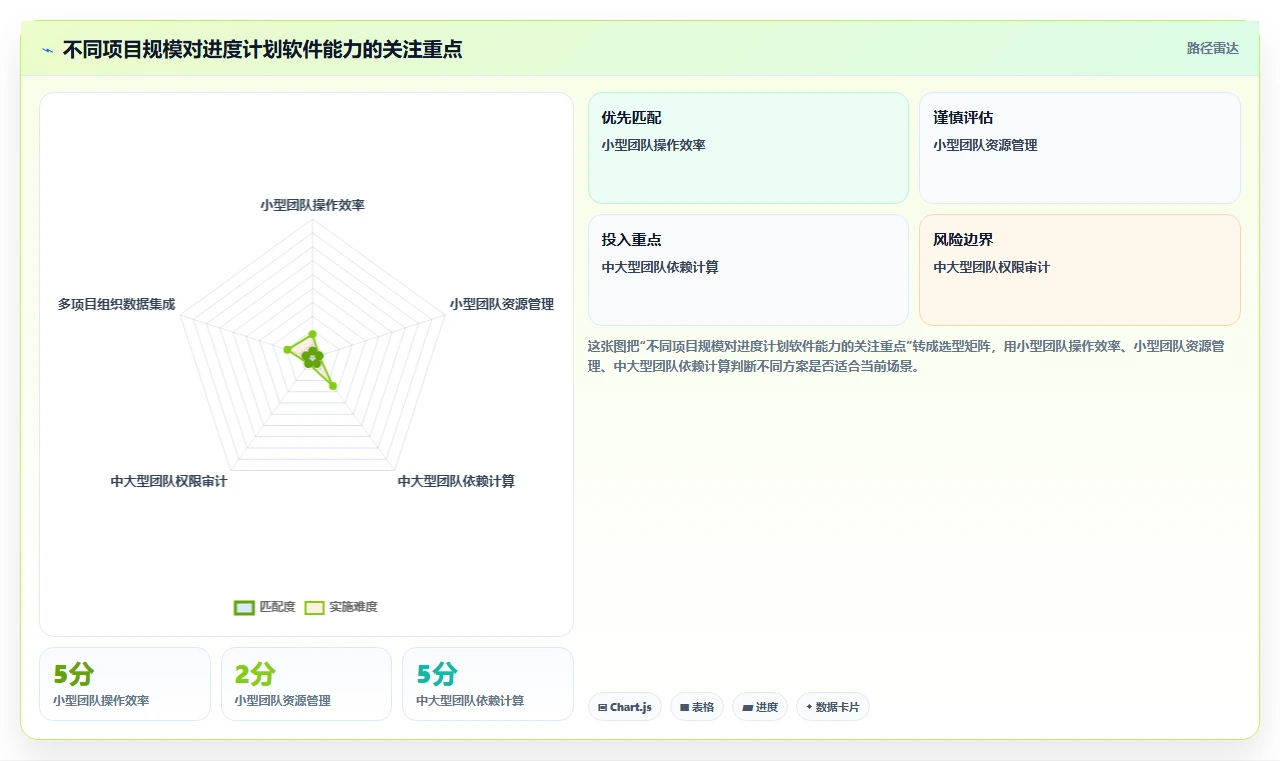This screenshot has width=1280, height=761.
Task: Select the 表格 tag
Action: pos(697,707)
